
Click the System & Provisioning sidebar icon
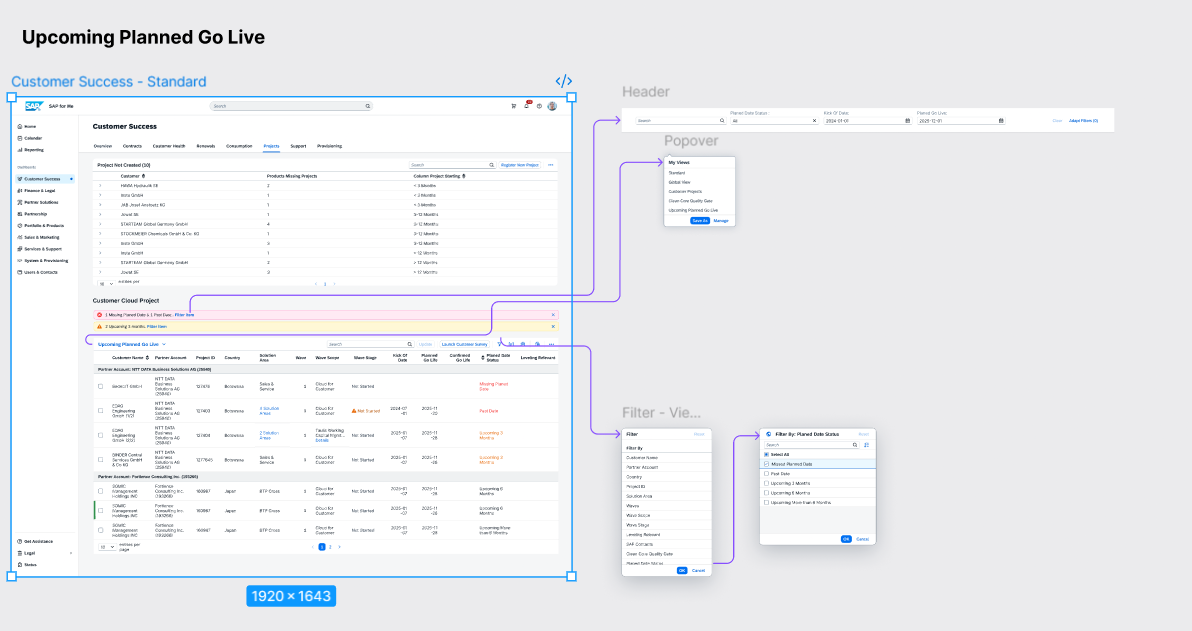pyautogui.click(x=20, y=261)
